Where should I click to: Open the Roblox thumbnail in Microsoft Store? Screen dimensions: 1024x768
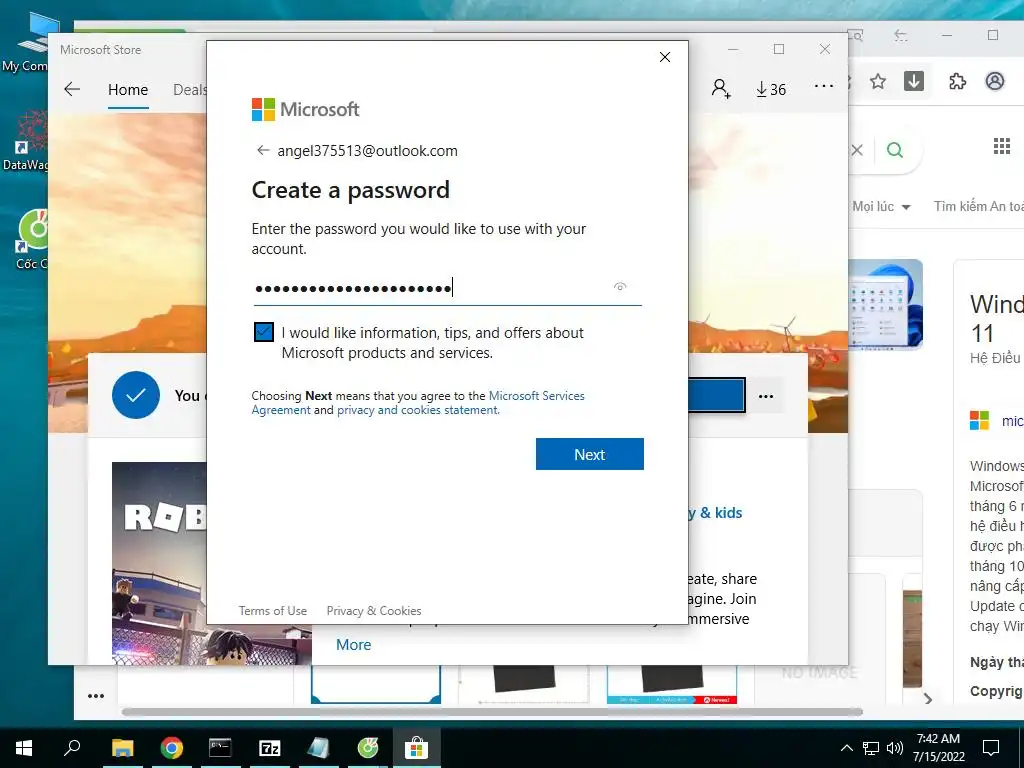pos(159,563)
